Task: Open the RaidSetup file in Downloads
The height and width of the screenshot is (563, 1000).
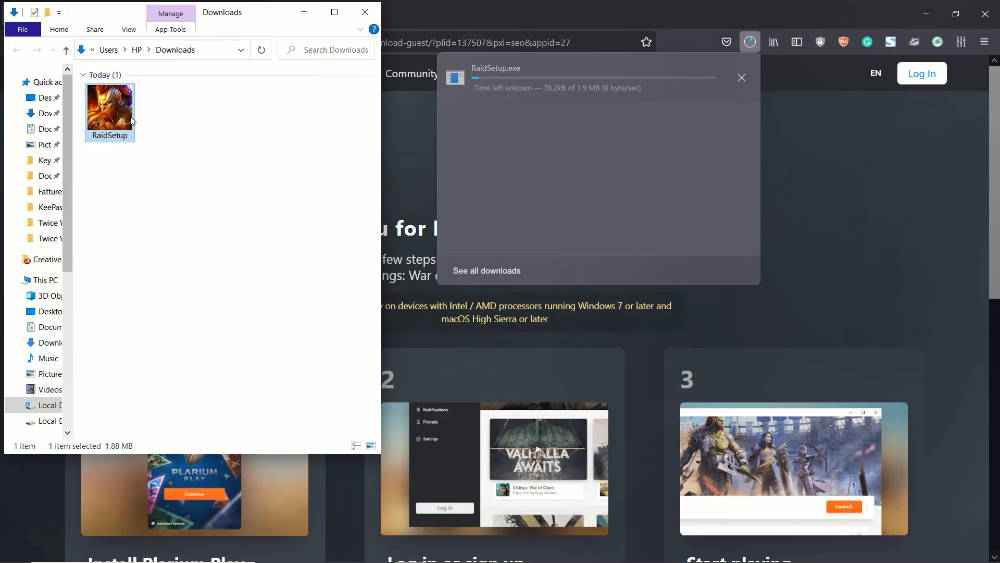Action: pos(110,112)
